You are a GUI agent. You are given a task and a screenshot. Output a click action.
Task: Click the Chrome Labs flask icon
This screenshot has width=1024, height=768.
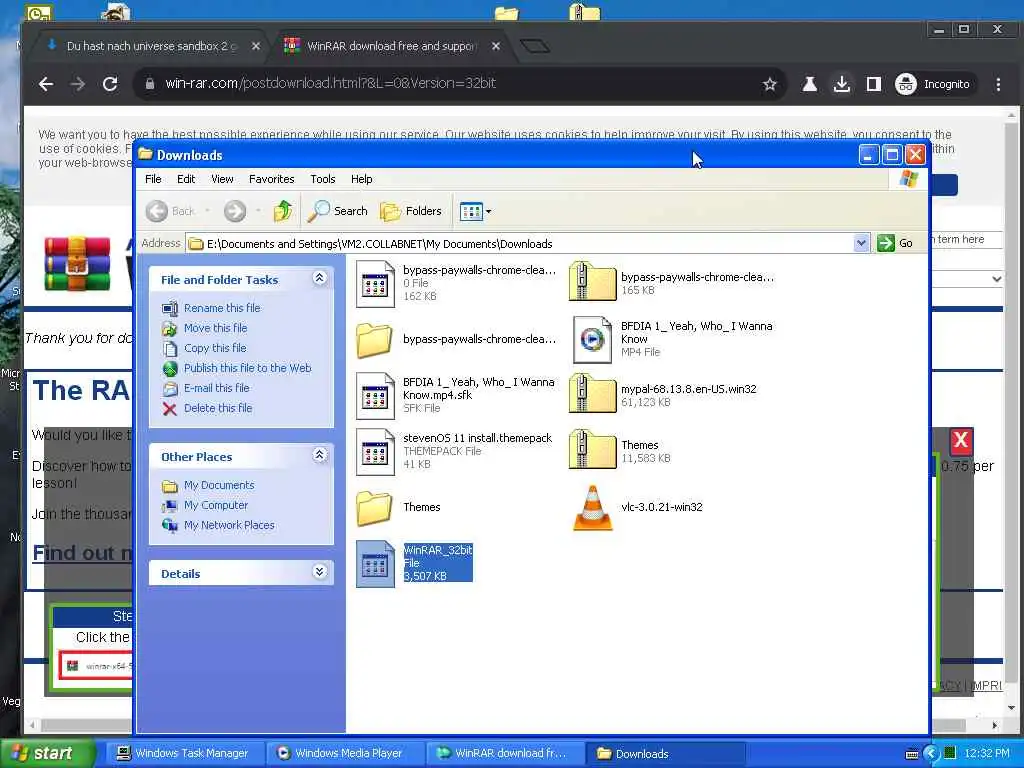point(810,84)
